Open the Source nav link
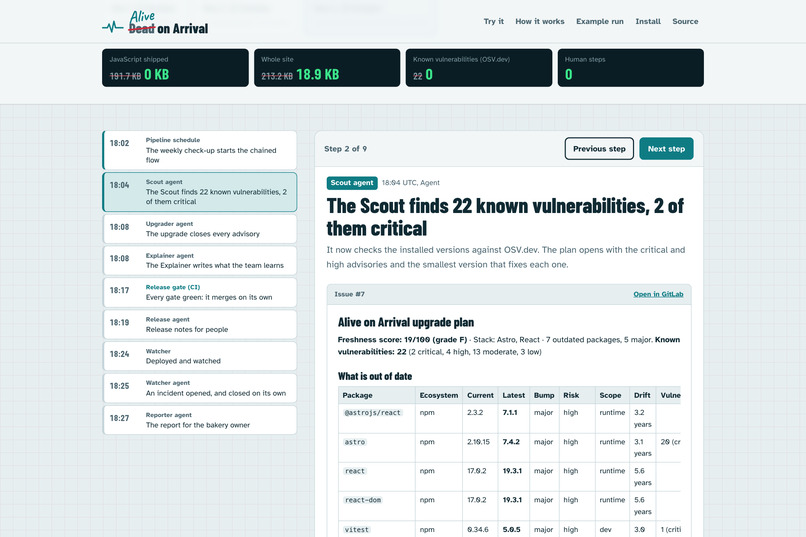This screenshot has height=537, width=806. point(685,21)
